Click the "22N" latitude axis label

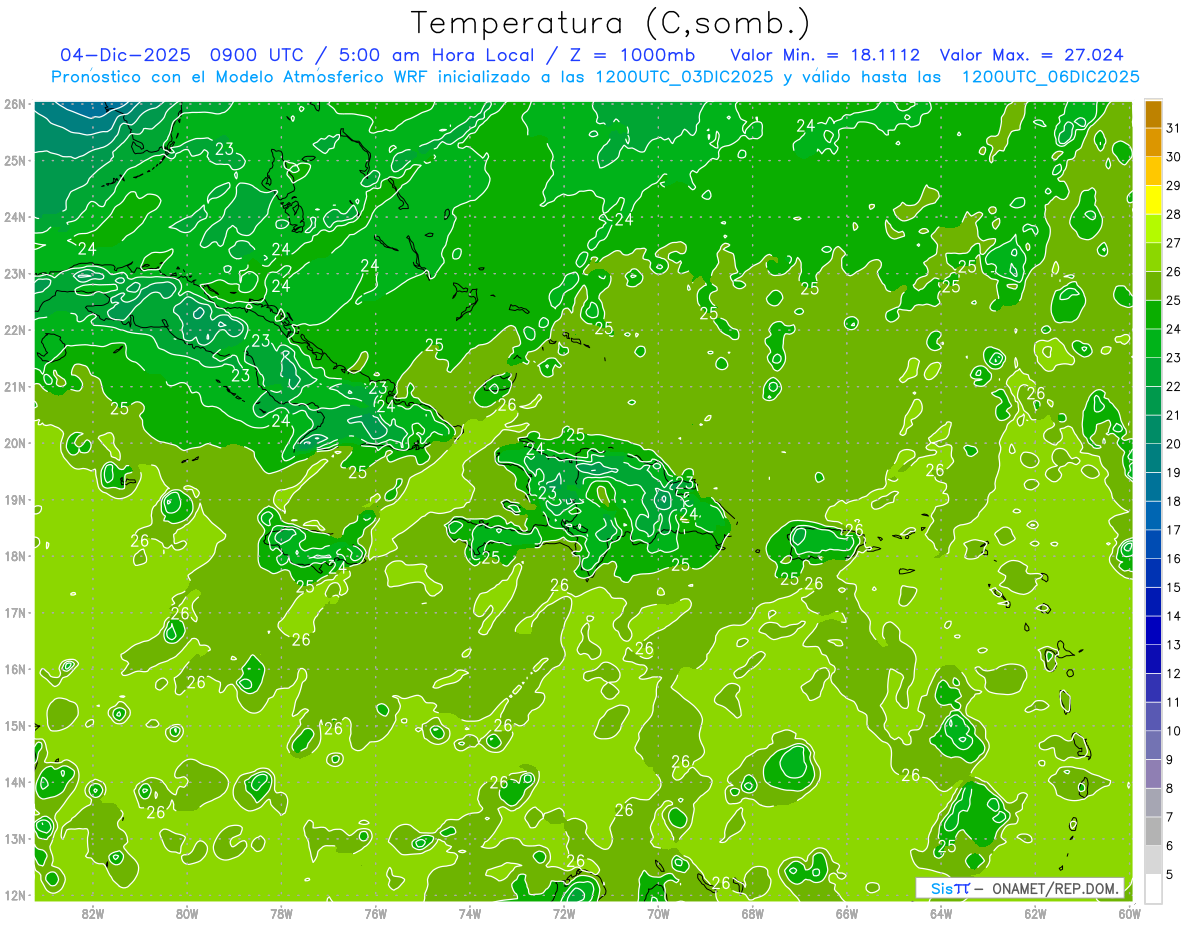coord(15,330)
